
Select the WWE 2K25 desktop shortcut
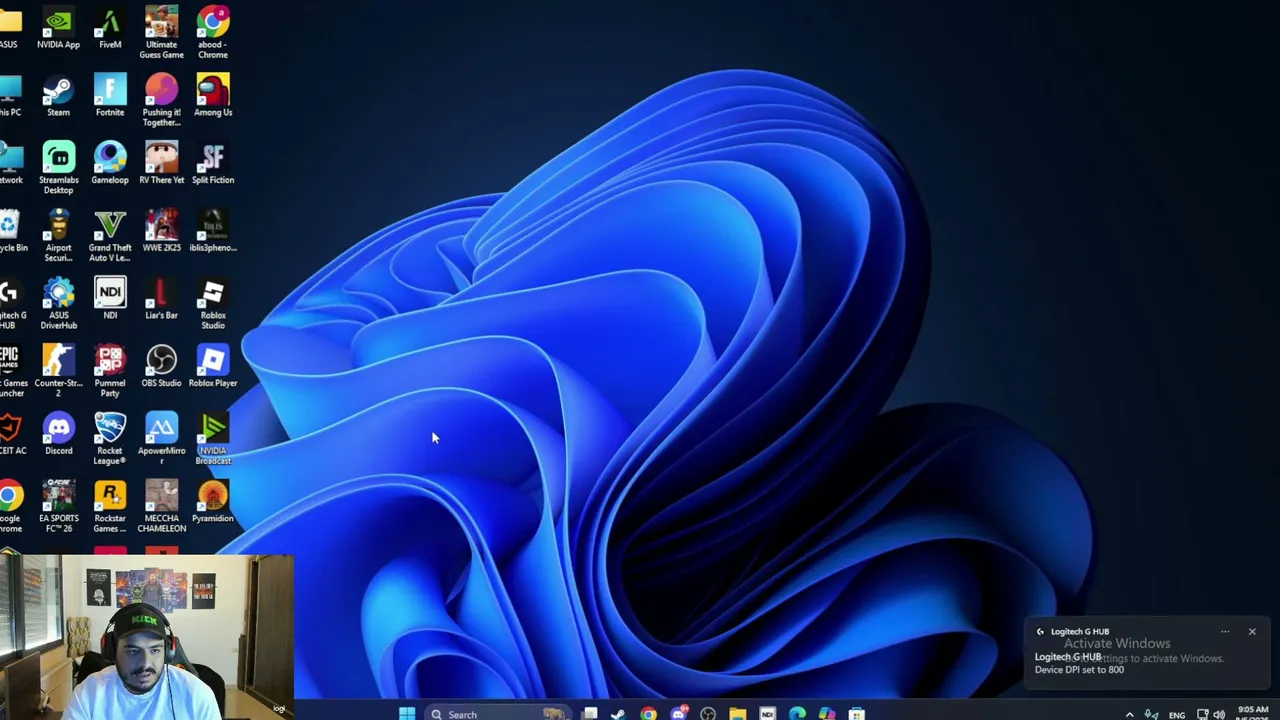[161, 231]
